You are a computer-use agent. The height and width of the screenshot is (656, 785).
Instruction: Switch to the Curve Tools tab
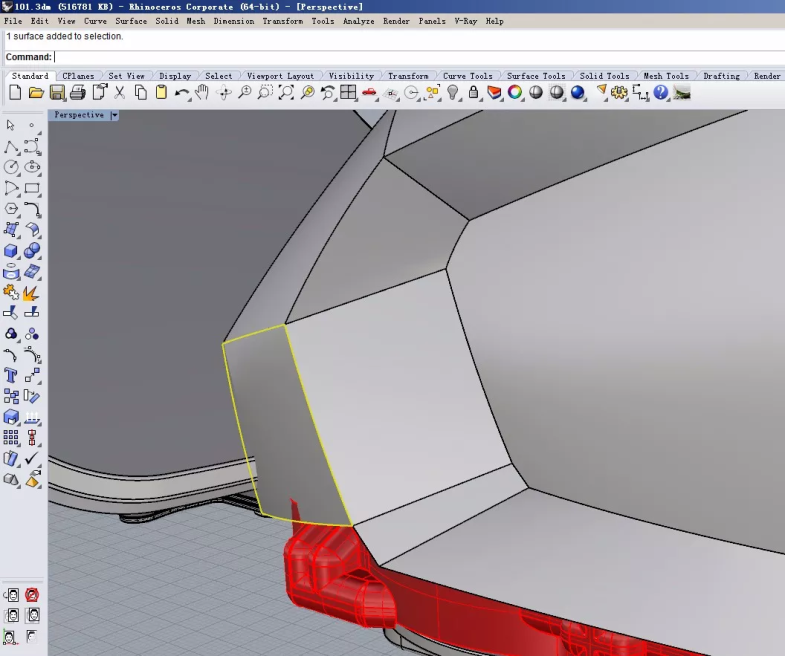point(467,76)
